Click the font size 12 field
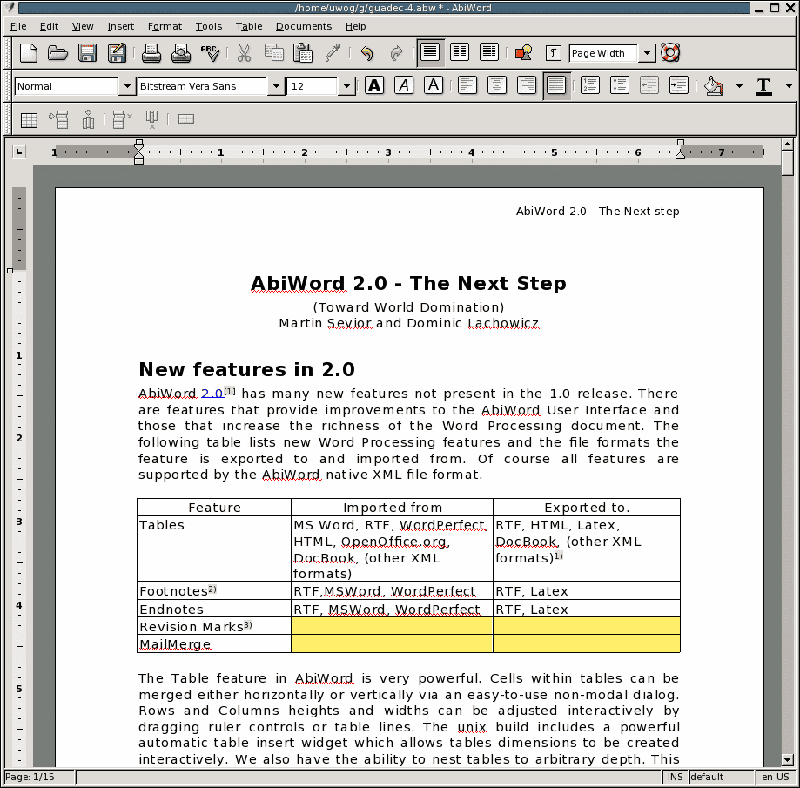Image resolution: width=800 pixels, height=788 pixels. point(312,86)
